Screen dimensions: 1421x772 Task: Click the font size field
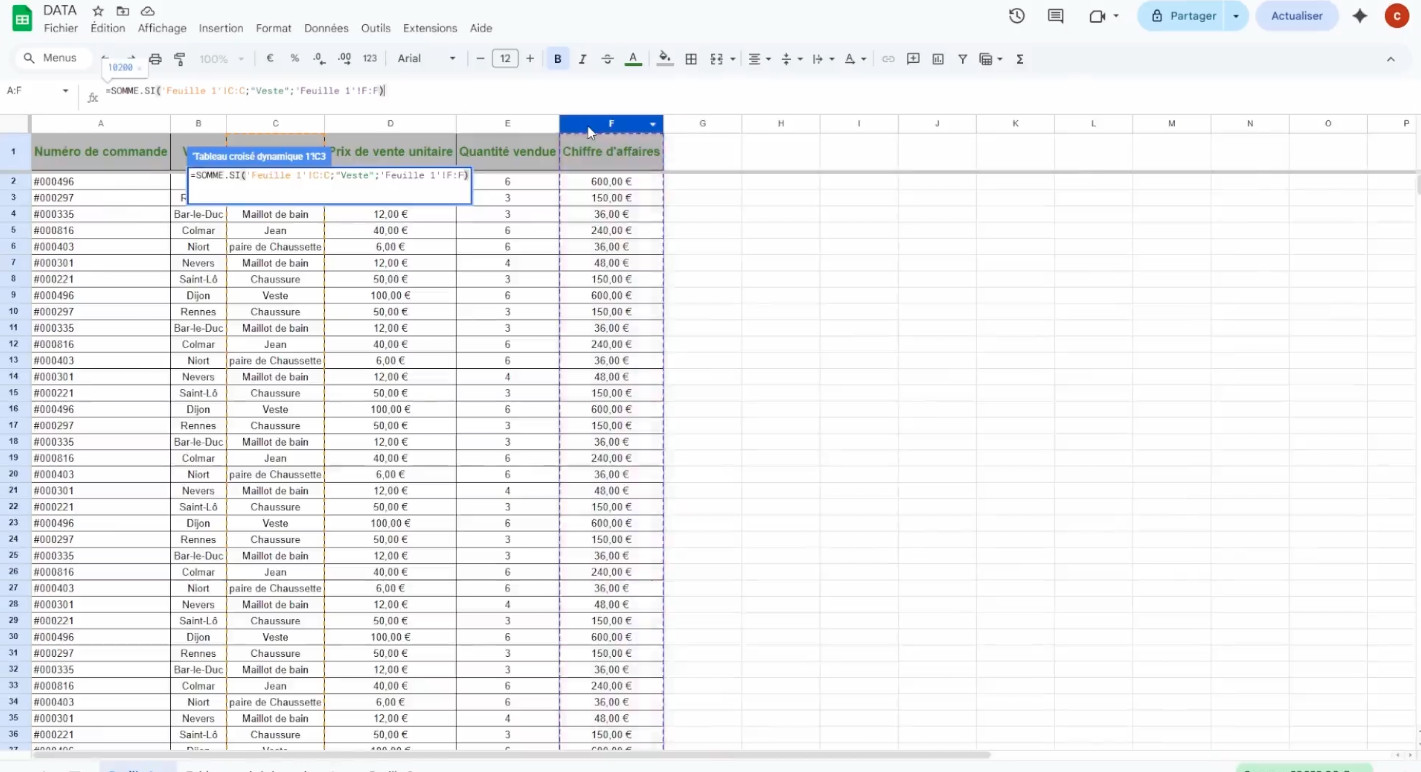point(505,59)
